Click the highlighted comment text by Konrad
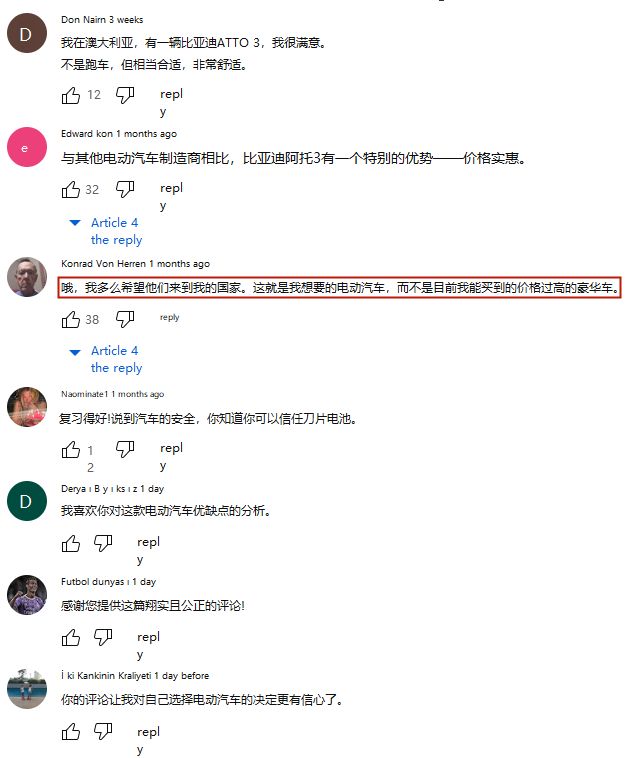Viewport: 627px width, 758px height. pos(339,288)
